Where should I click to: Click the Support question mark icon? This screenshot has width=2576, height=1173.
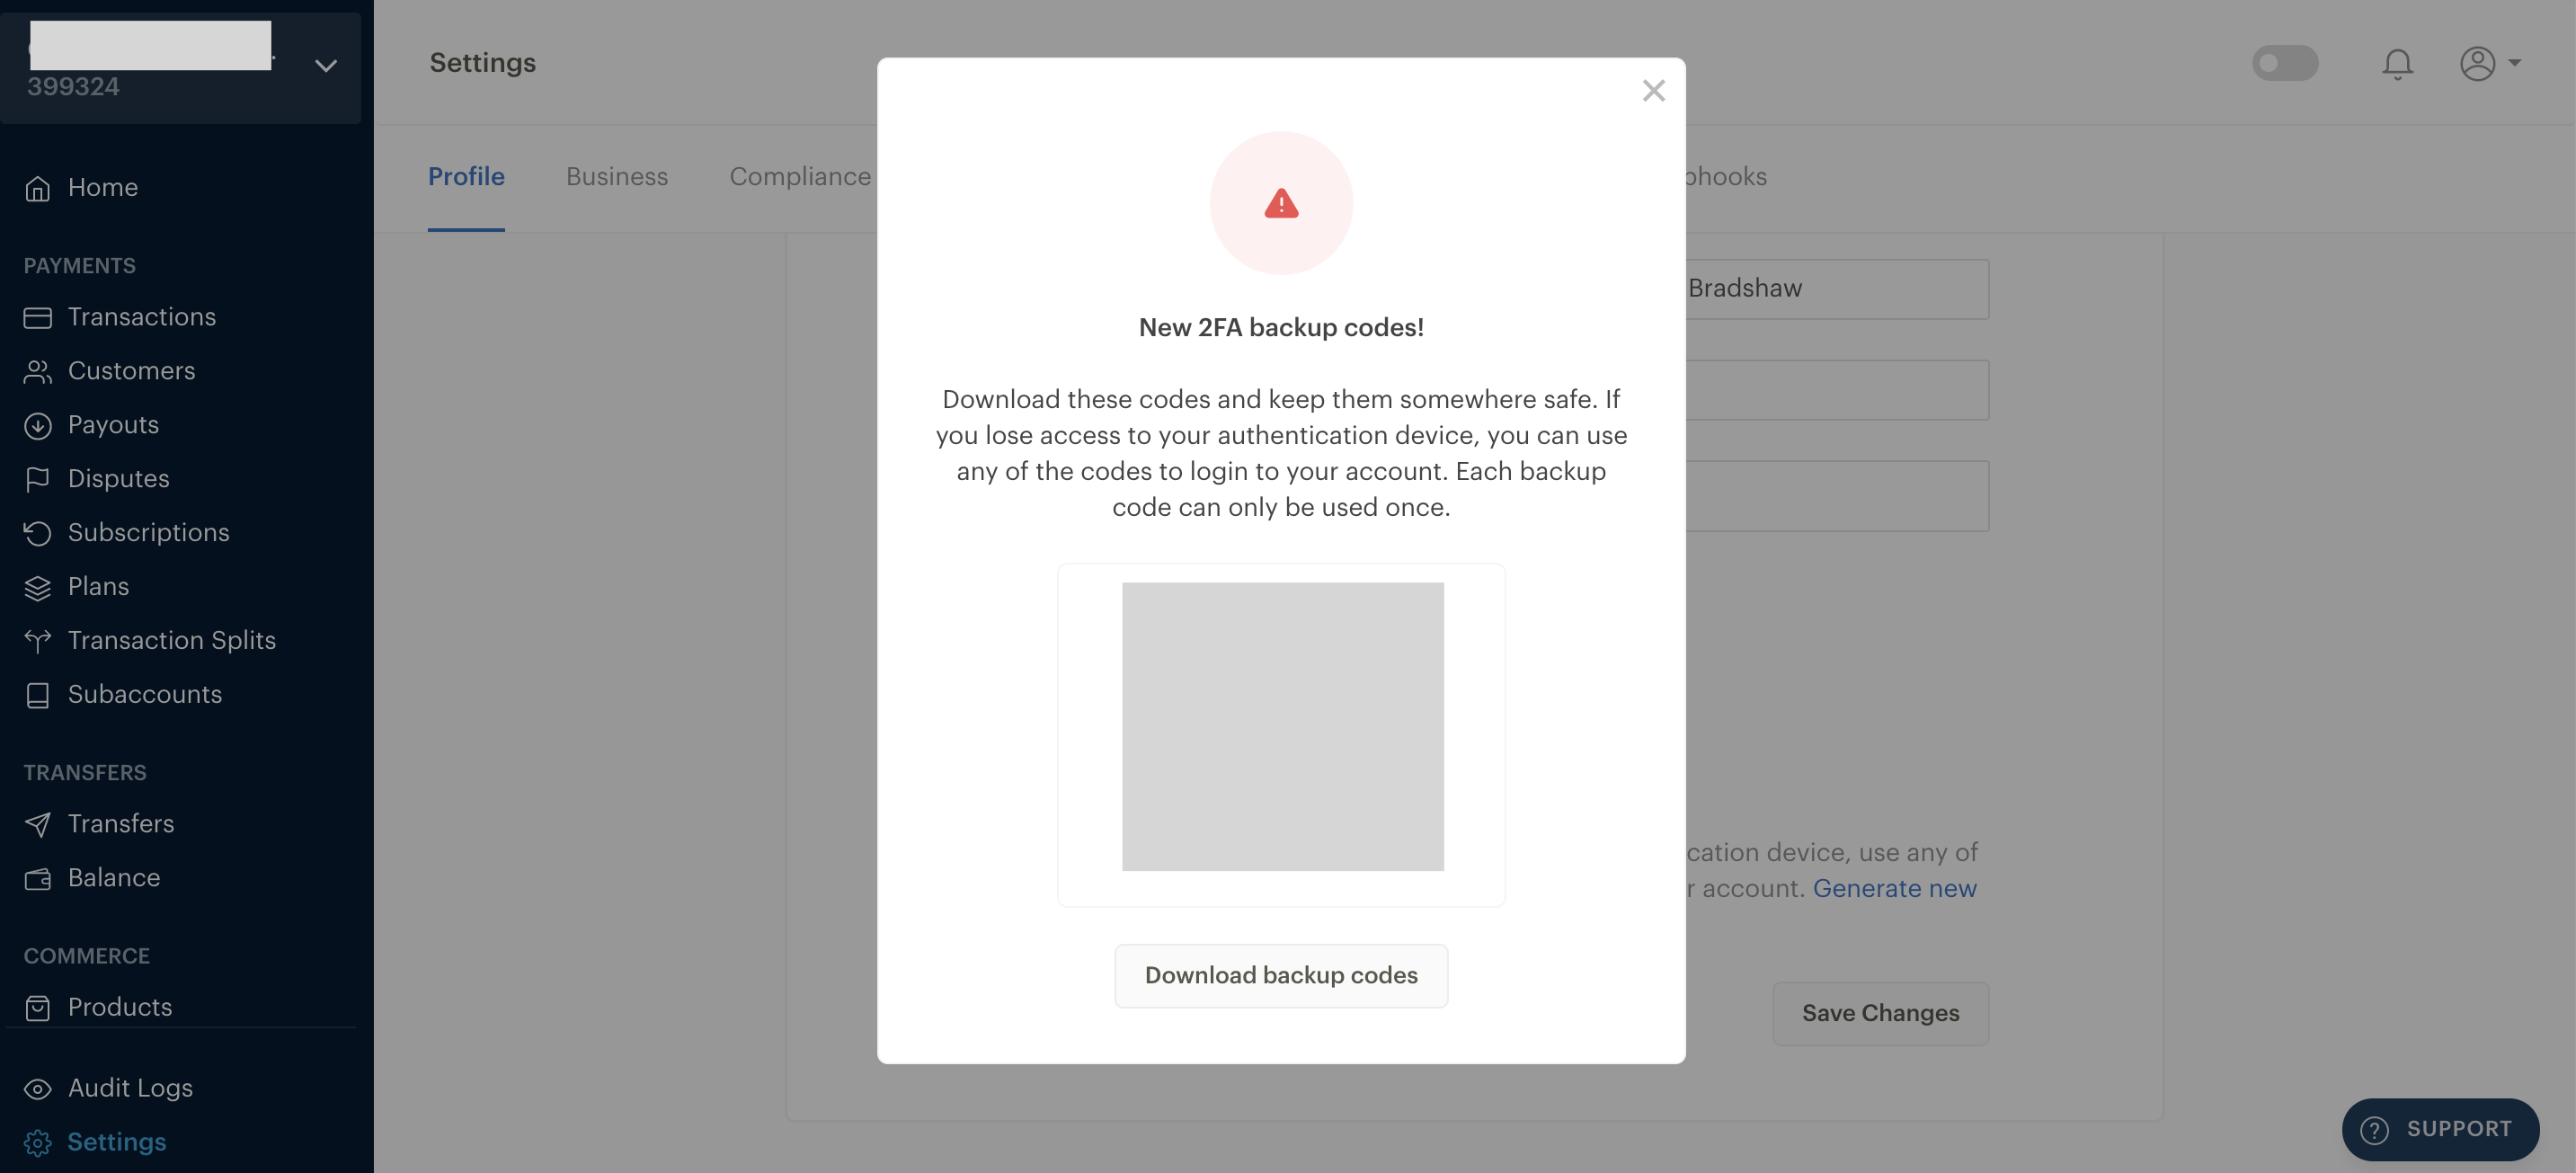coord(2374,1130)
